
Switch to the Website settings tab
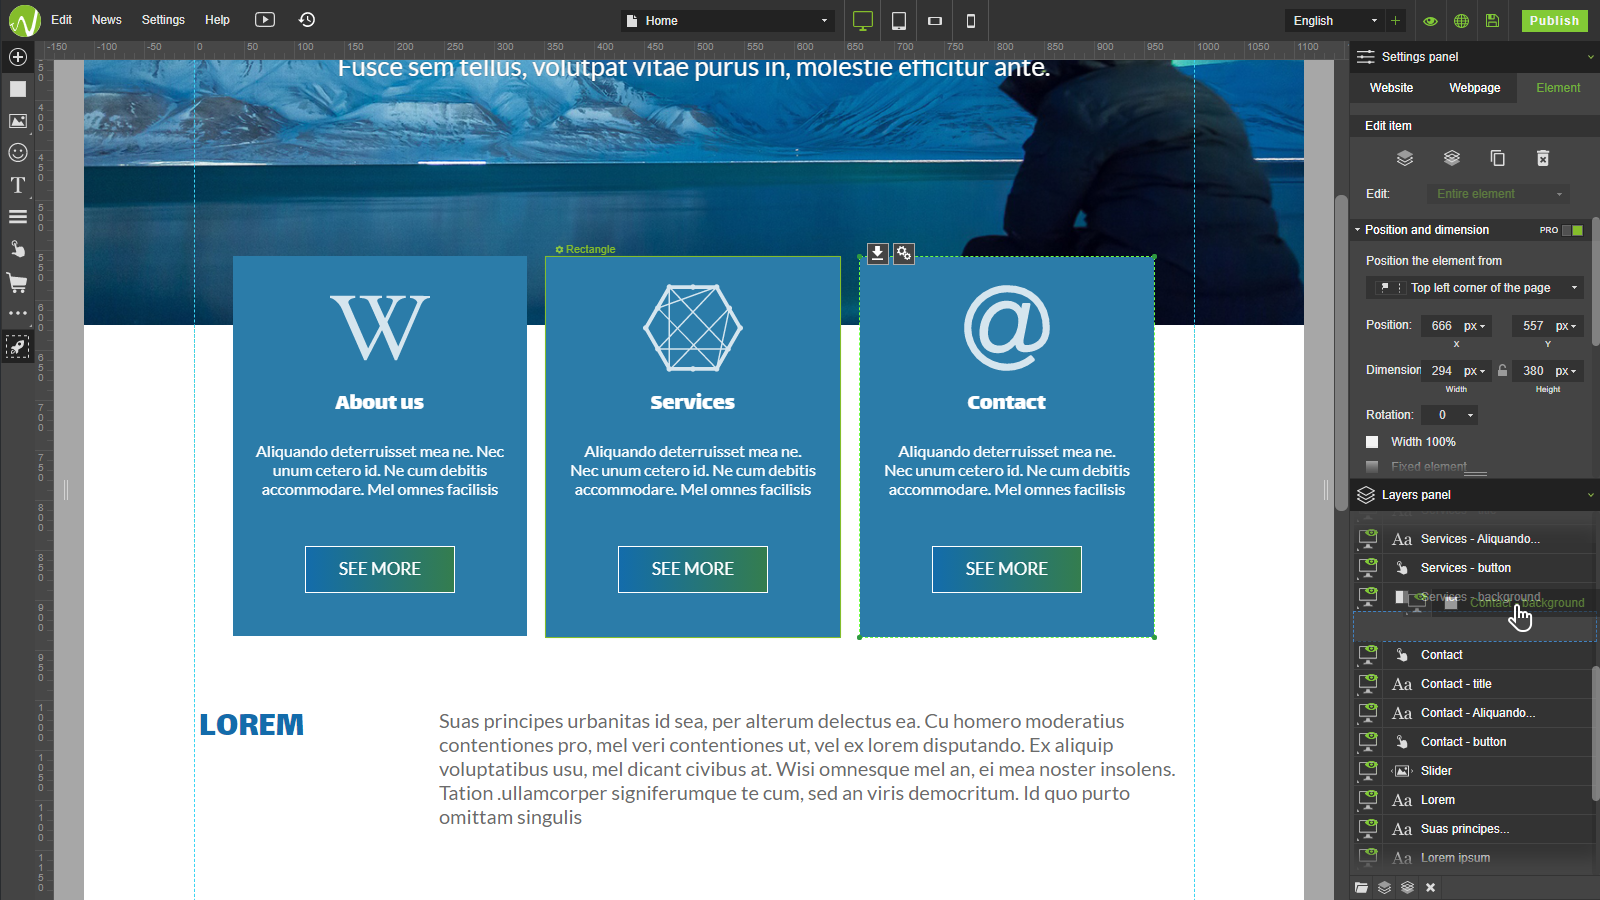[1390, 88]
